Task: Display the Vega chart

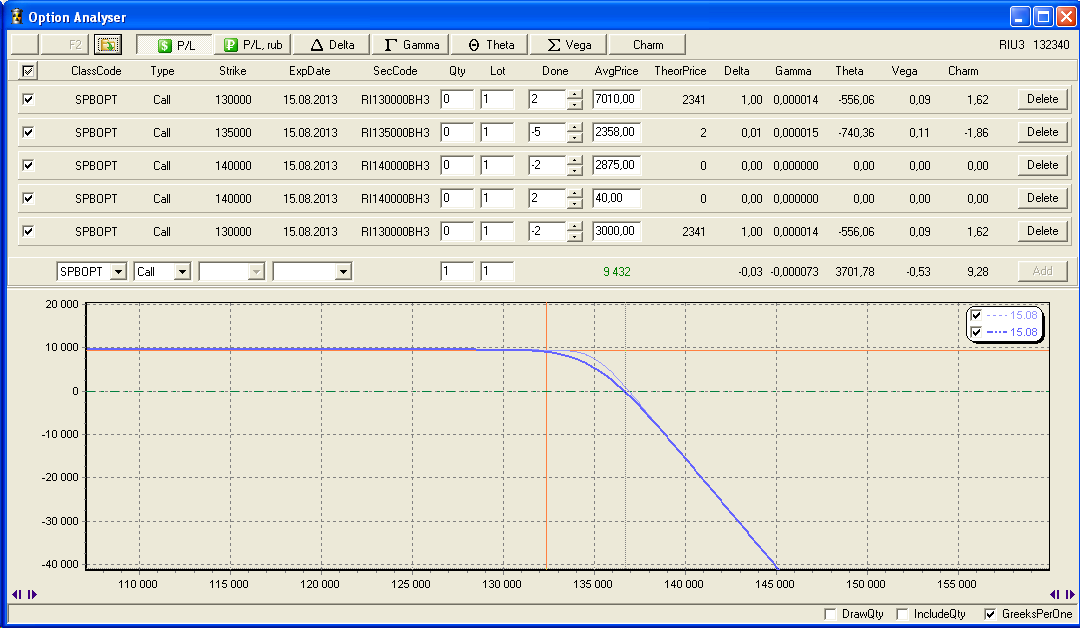Action: [x=568, y=44]
